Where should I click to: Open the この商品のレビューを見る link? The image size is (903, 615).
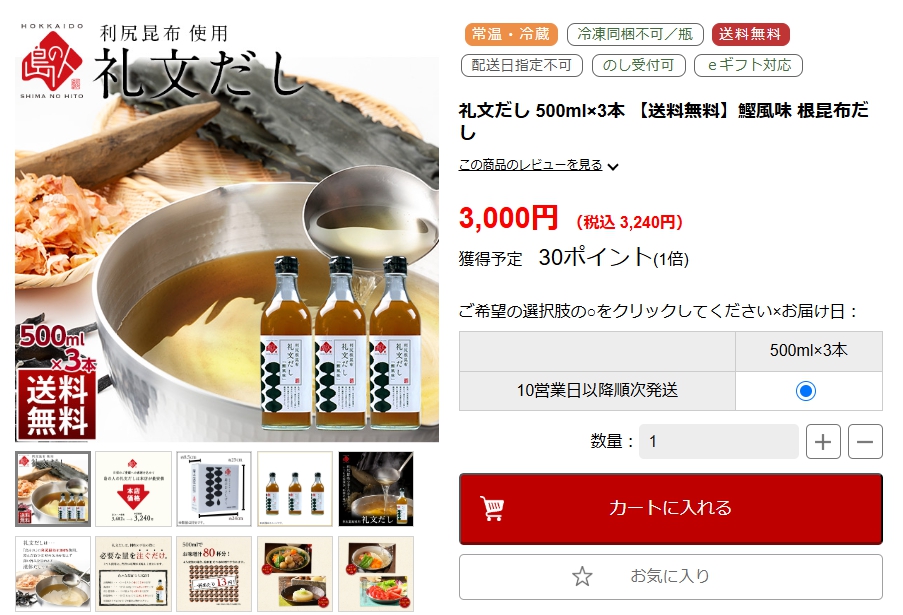tap(530, 165)
